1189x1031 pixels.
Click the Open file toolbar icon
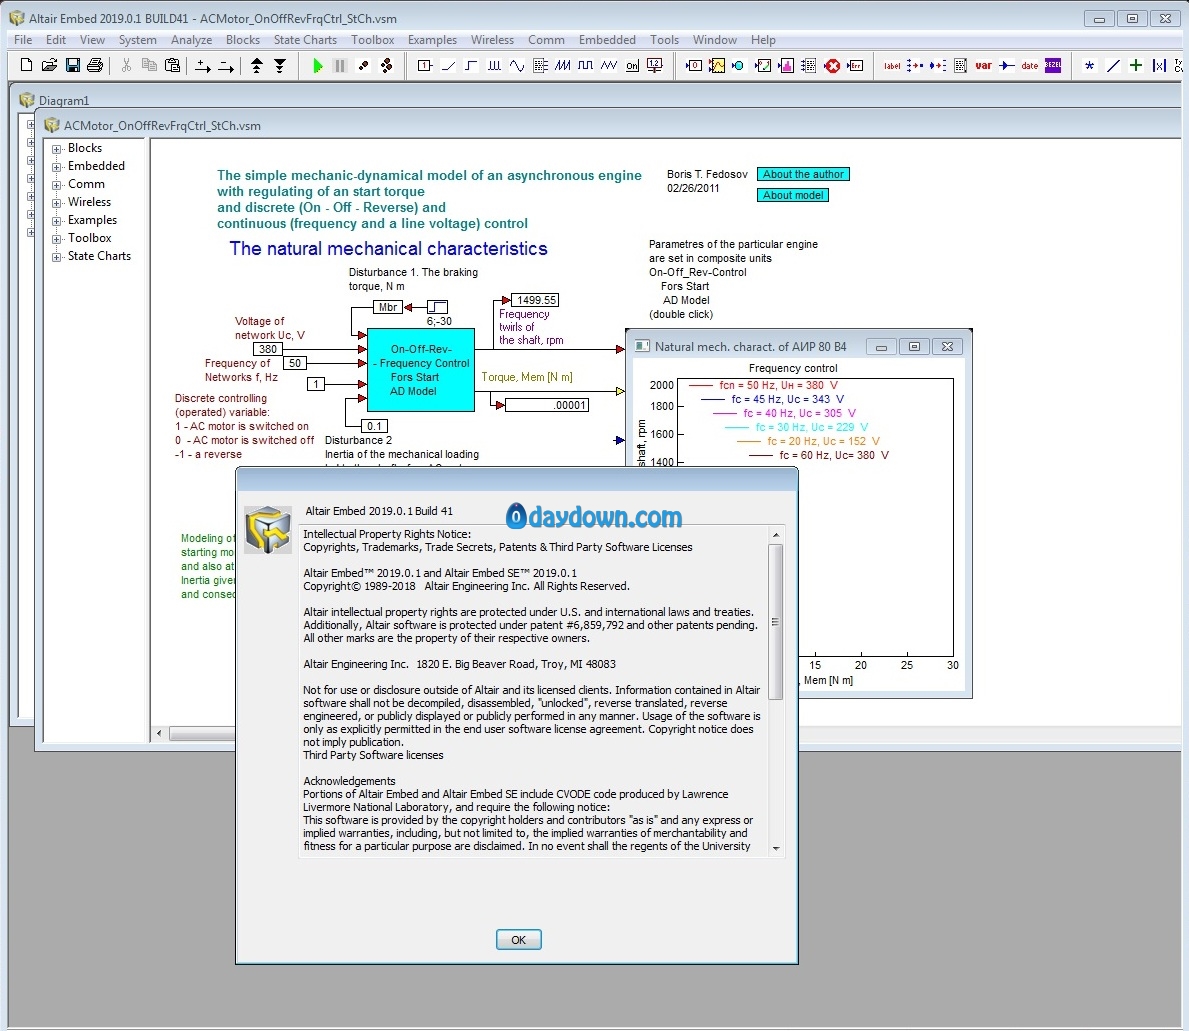tap(49, 65)
